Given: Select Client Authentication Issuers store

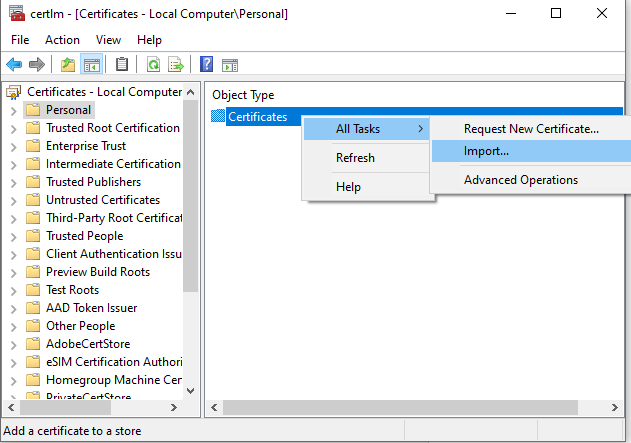Looking at the screenshot, I should point(114,254).
